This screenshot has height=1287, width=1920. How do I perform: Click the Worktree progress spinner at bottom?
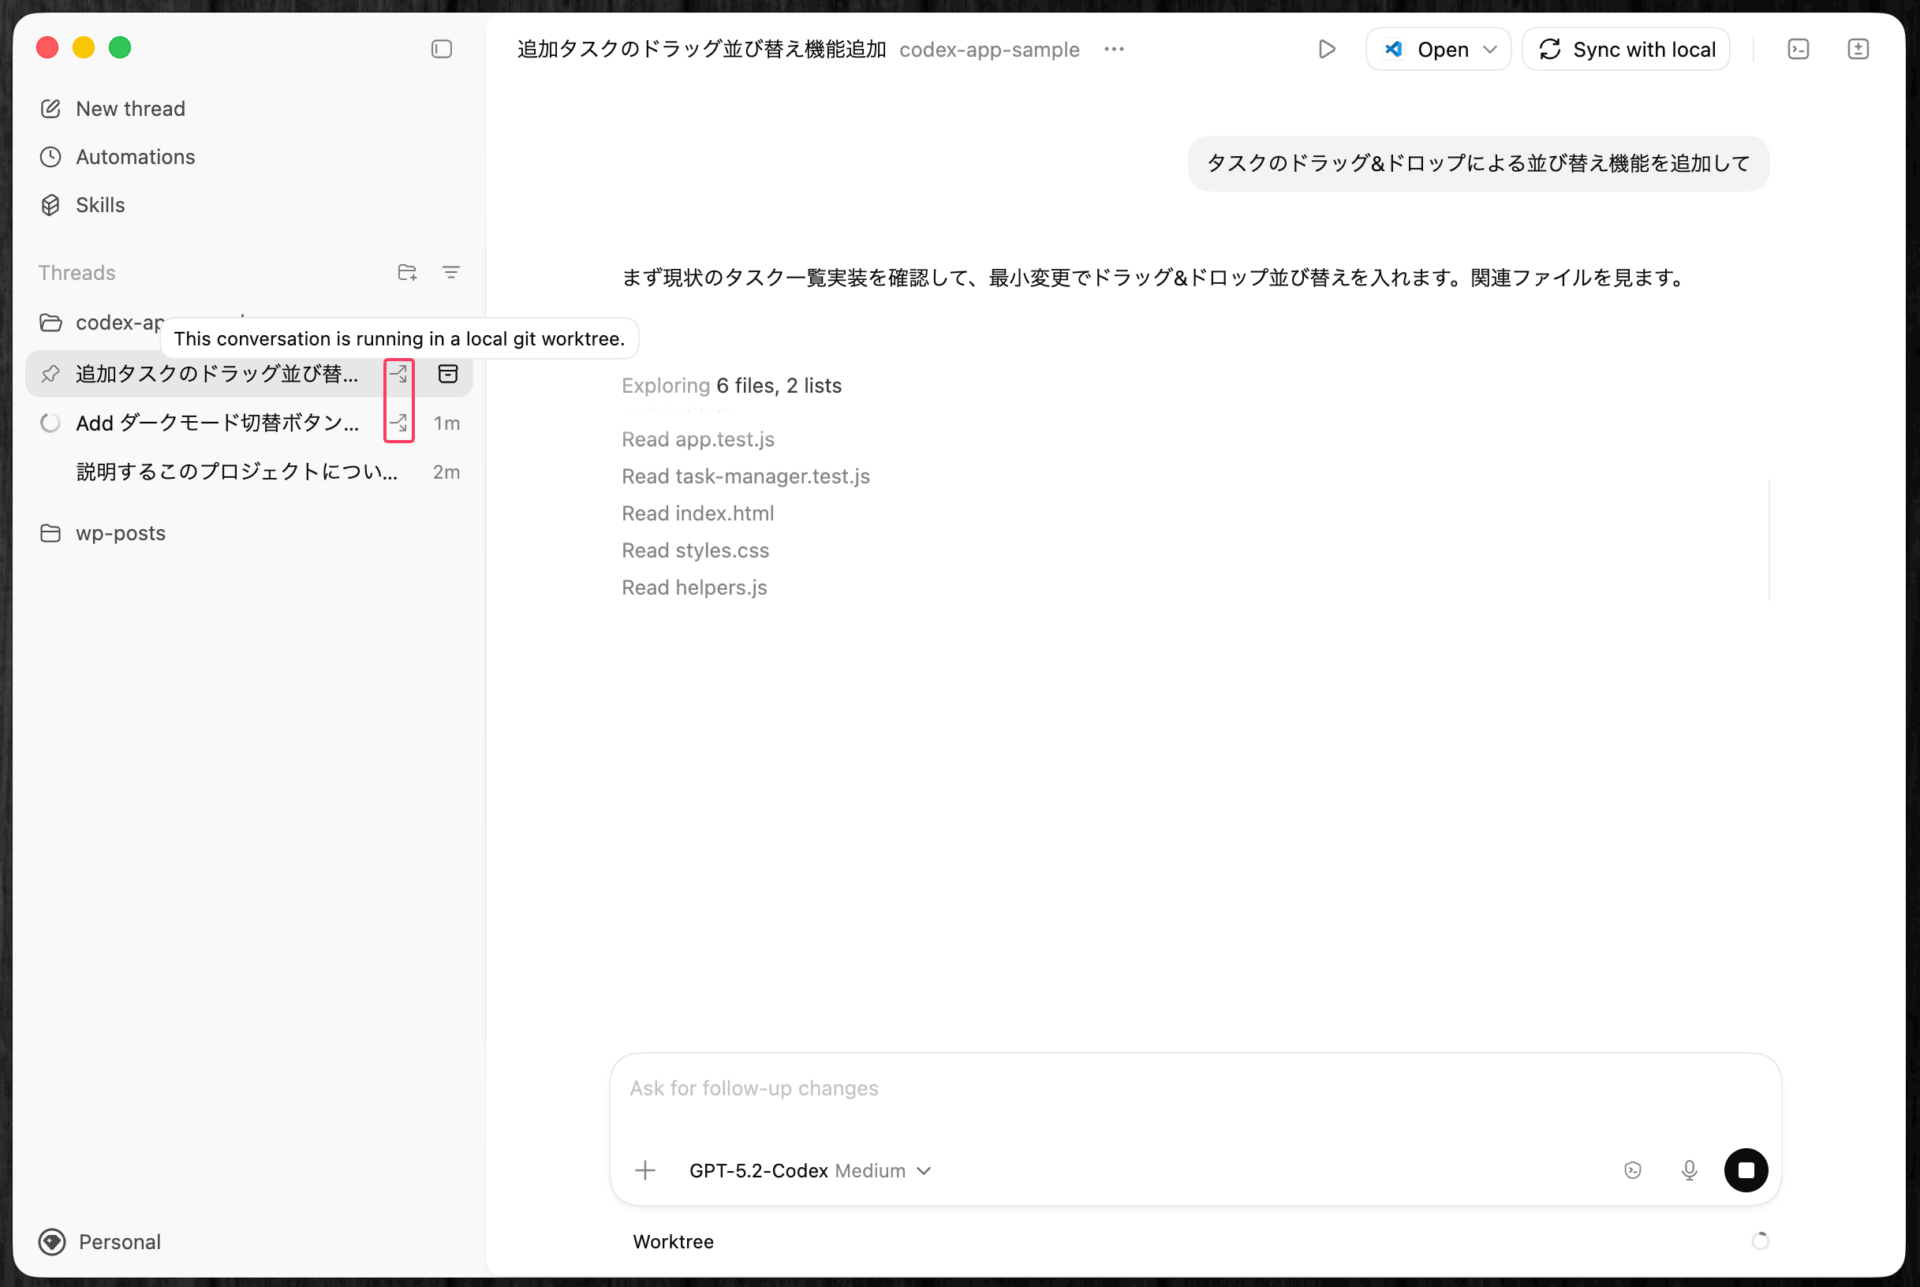[x=1761, y=1240]
